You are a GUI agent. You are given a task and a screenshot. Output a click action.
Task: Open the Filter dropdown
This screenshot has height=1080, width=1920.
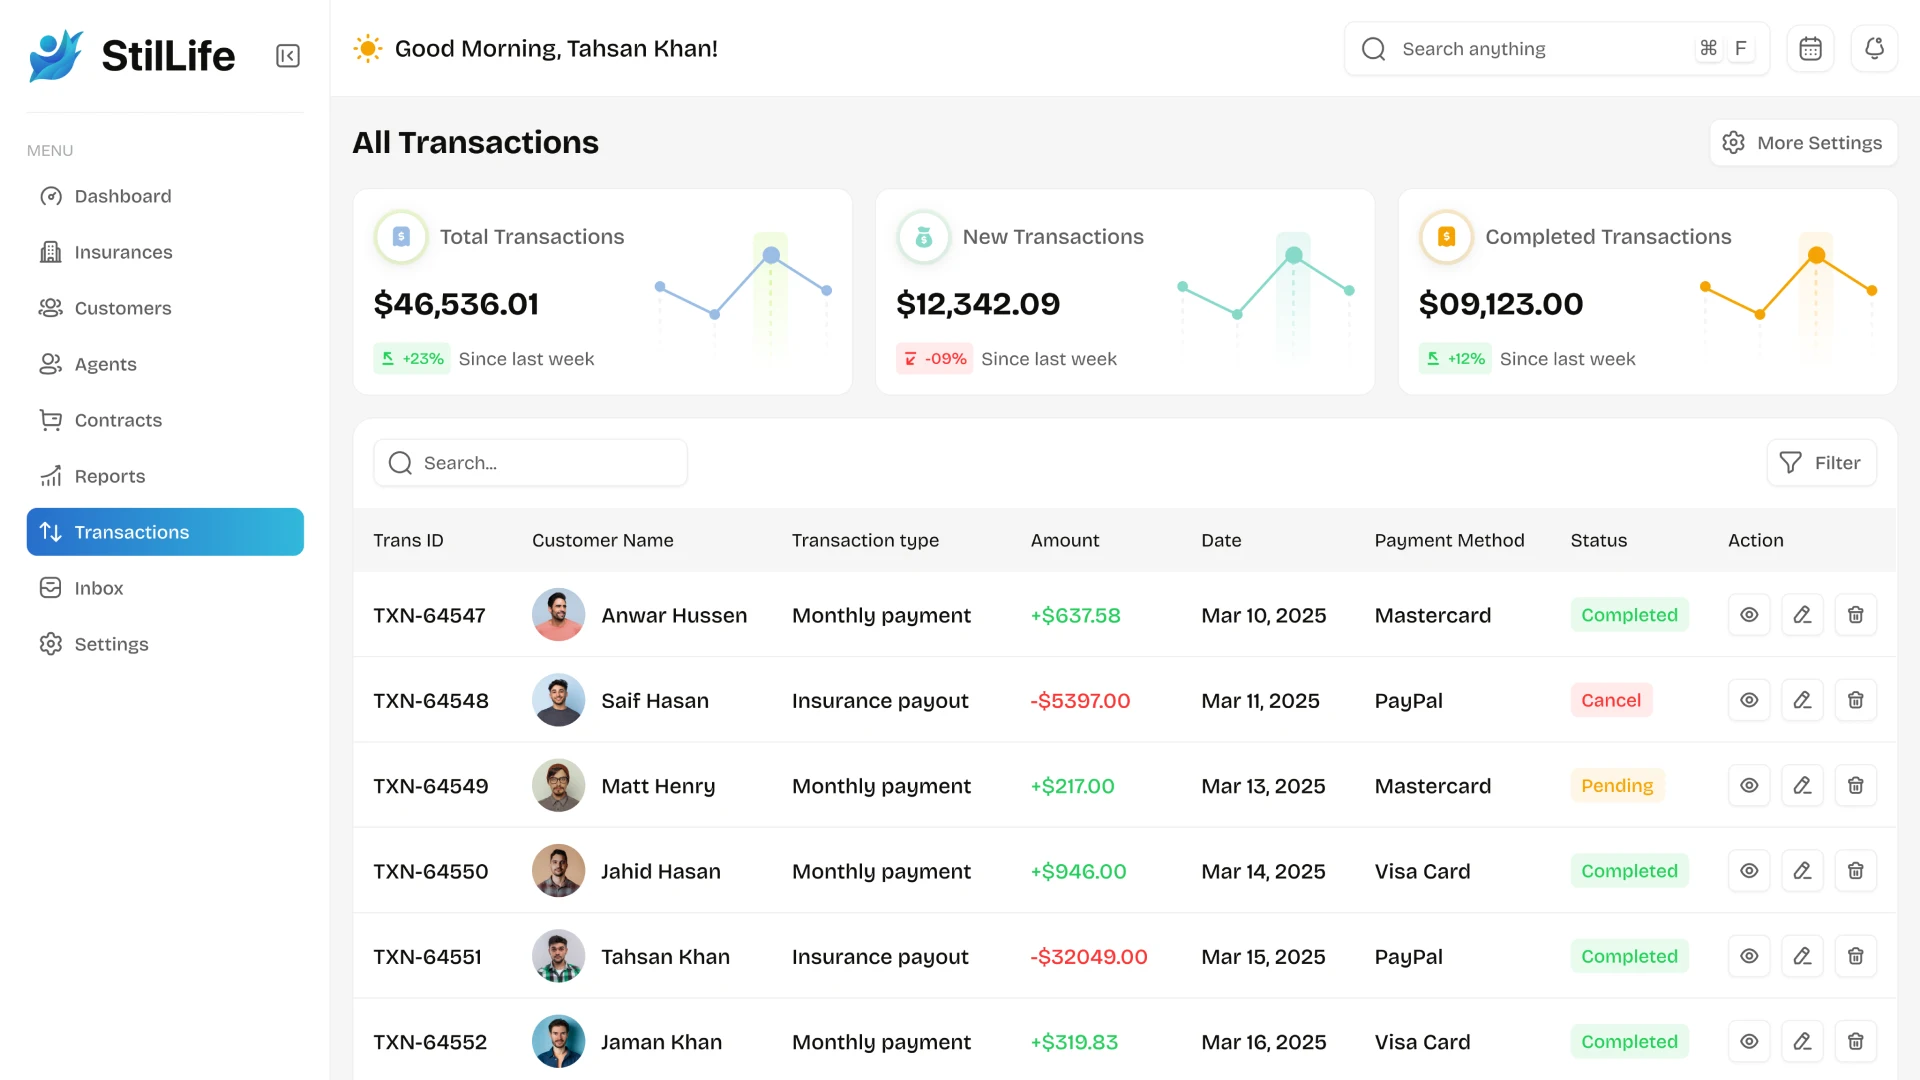pyautogui.click(x=1822, y=462)
